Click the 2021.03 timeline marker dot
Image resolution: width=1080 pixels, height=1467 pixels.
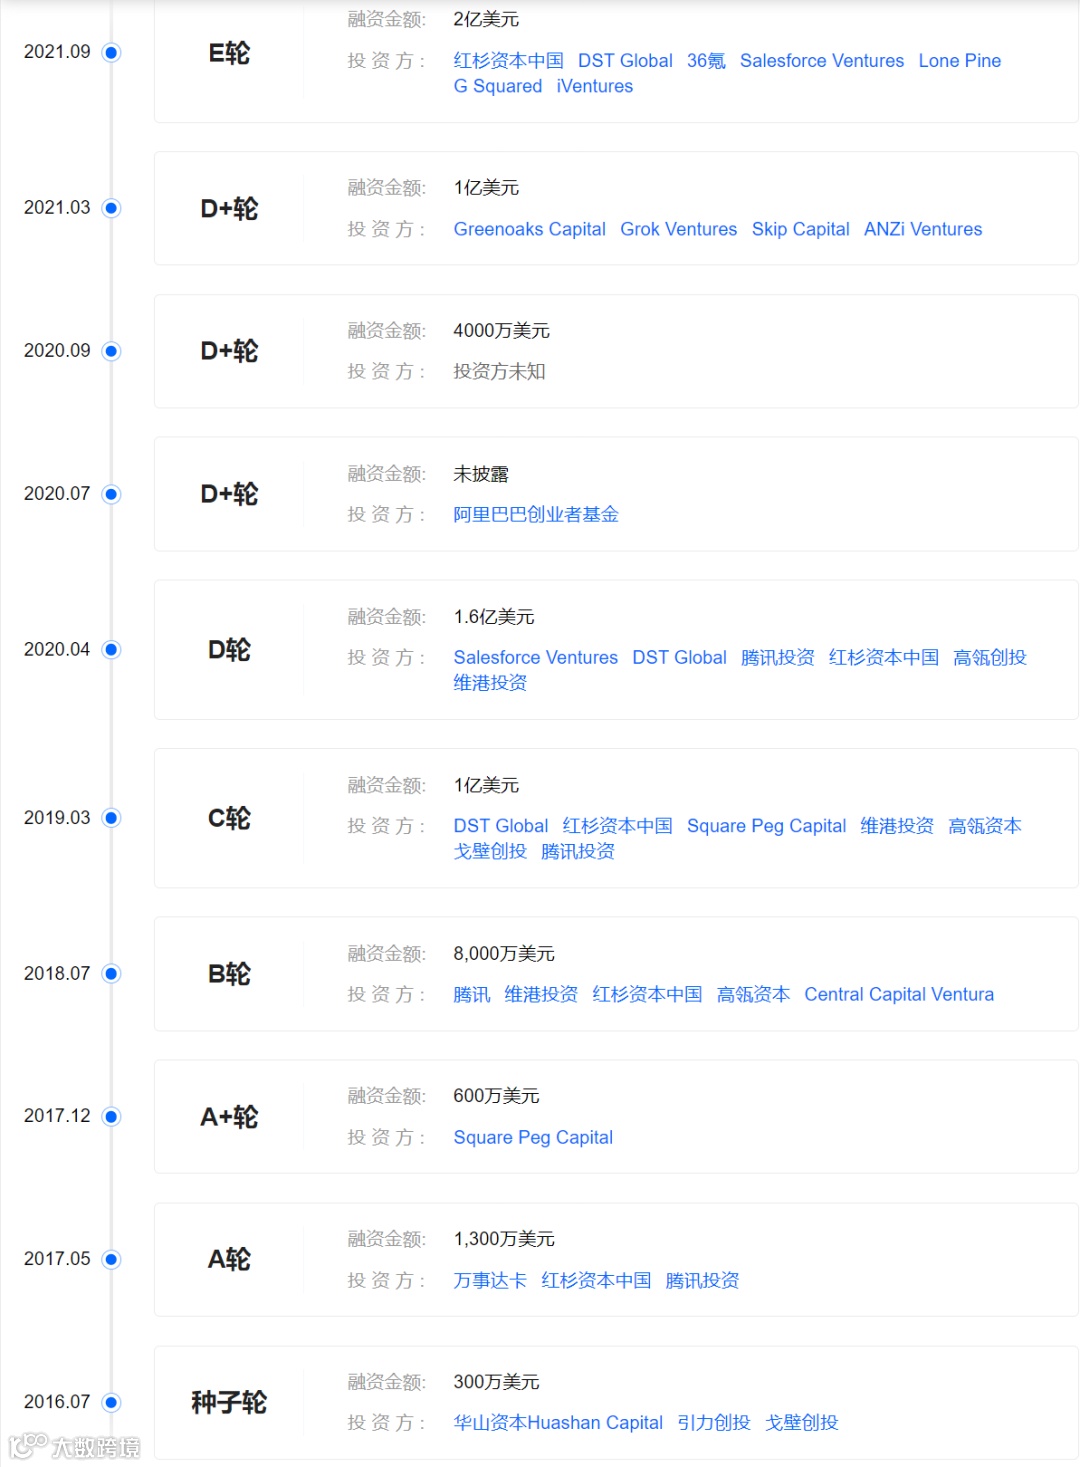[x=112, y=208]
